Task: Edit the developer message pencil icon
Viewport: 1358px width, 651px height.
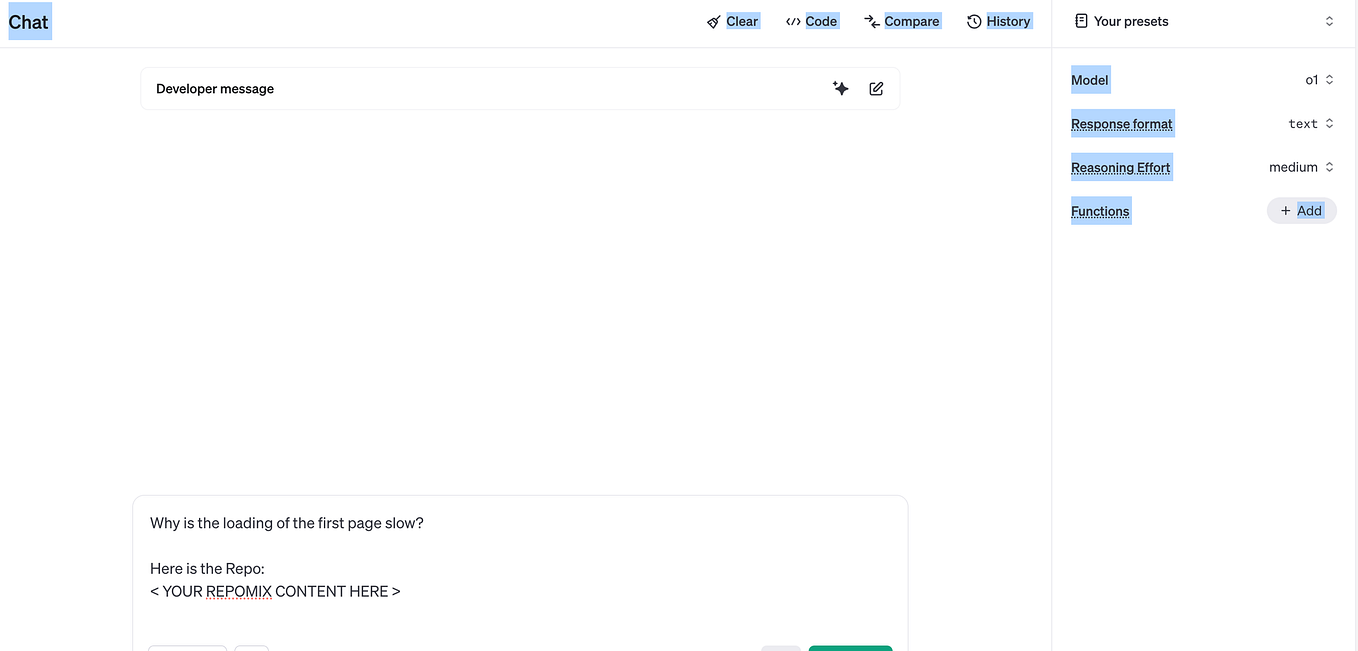Action: click(876, 88)
